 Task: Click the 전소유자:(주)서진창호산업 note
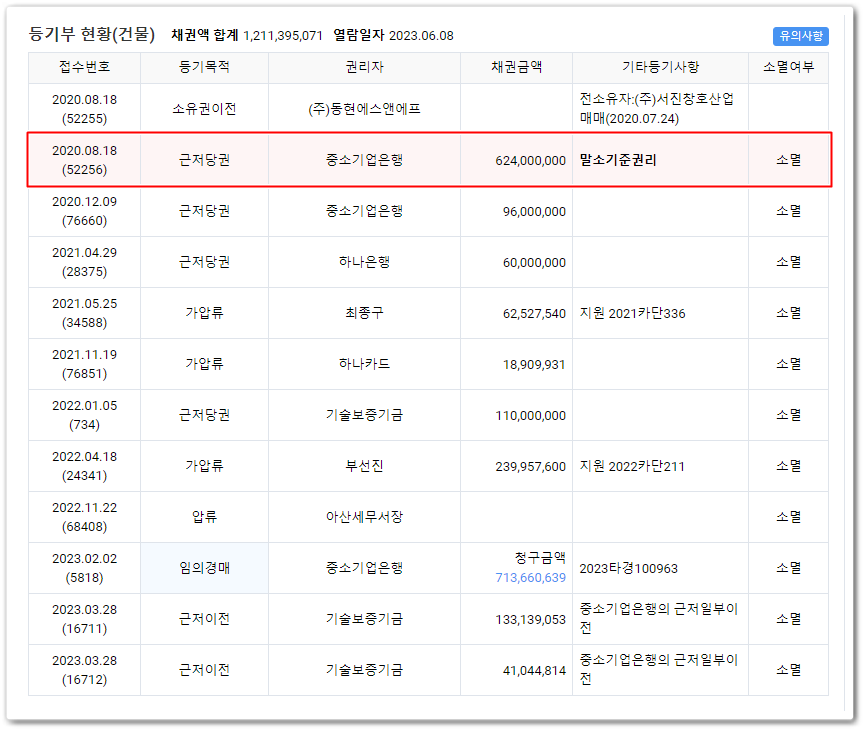[x=657, y=99]
